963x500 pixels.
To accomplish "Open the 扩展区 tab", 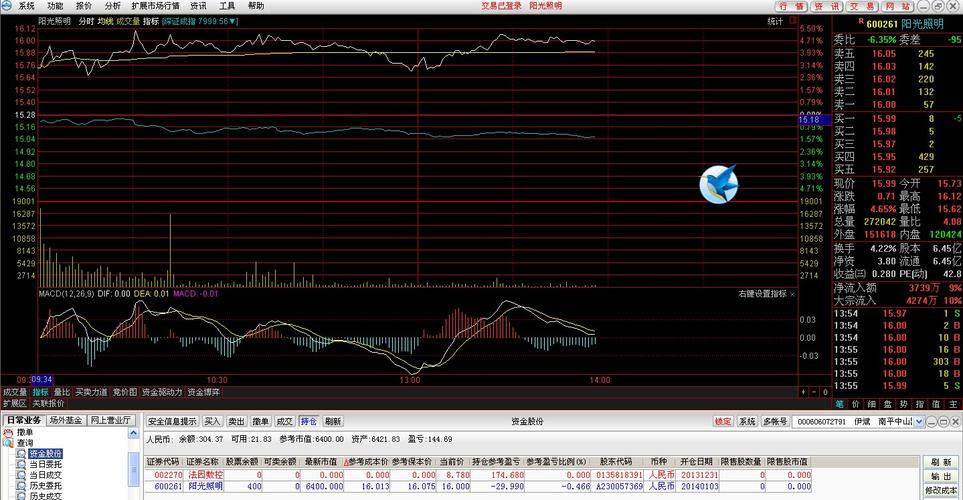I will coord(15,404).
